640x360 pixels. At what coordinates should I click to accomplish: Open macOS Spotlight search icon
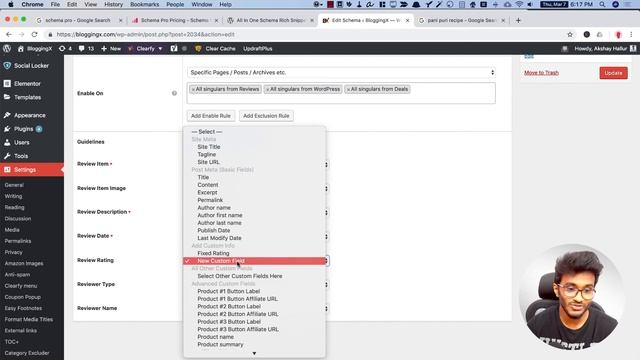coord(602,4)
